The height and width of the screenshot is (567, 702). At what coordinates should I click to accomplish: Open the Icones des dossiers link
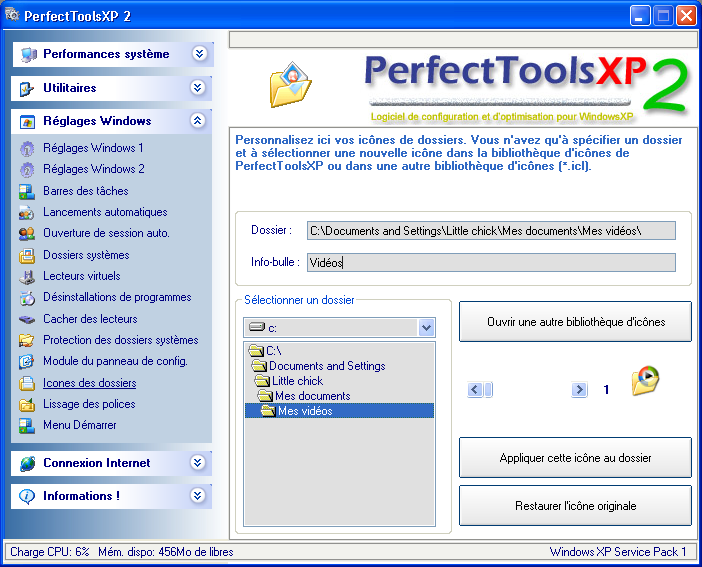[90, 383]
